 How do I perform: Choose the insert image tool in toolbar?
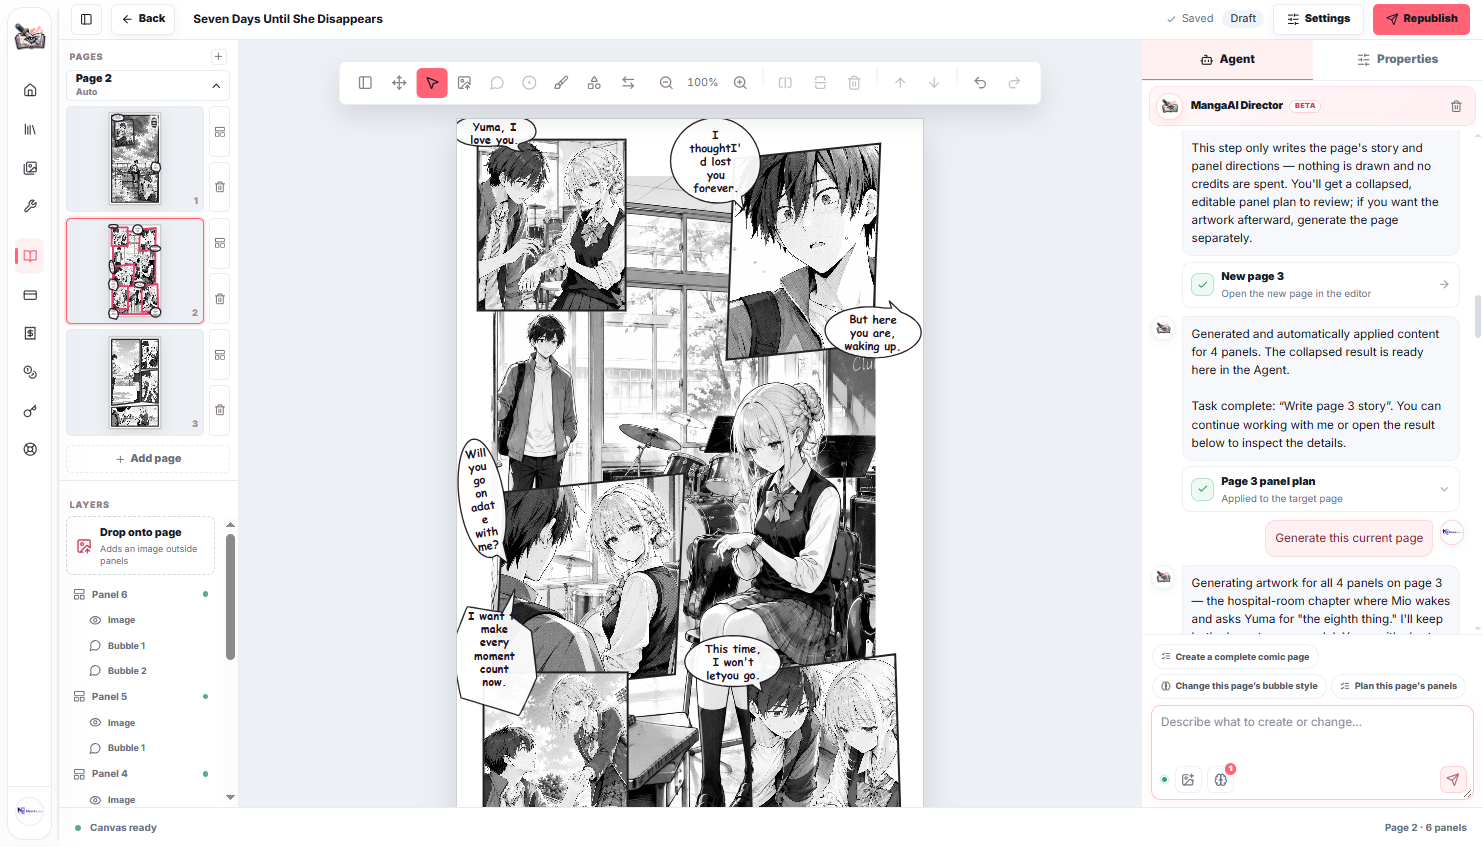click(x=465, y=83)
